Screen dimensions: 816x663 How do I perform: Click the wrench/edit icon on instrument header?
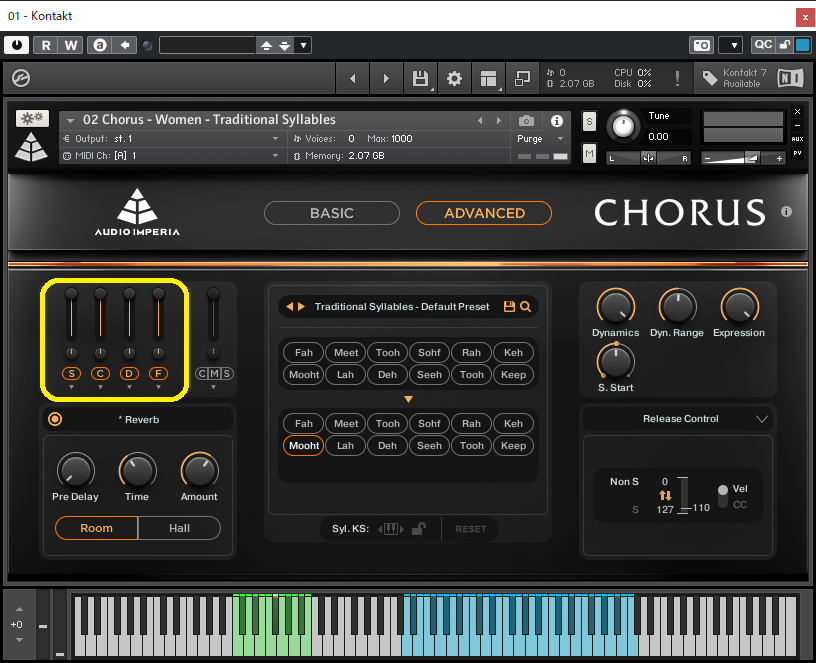coord(33,118)
